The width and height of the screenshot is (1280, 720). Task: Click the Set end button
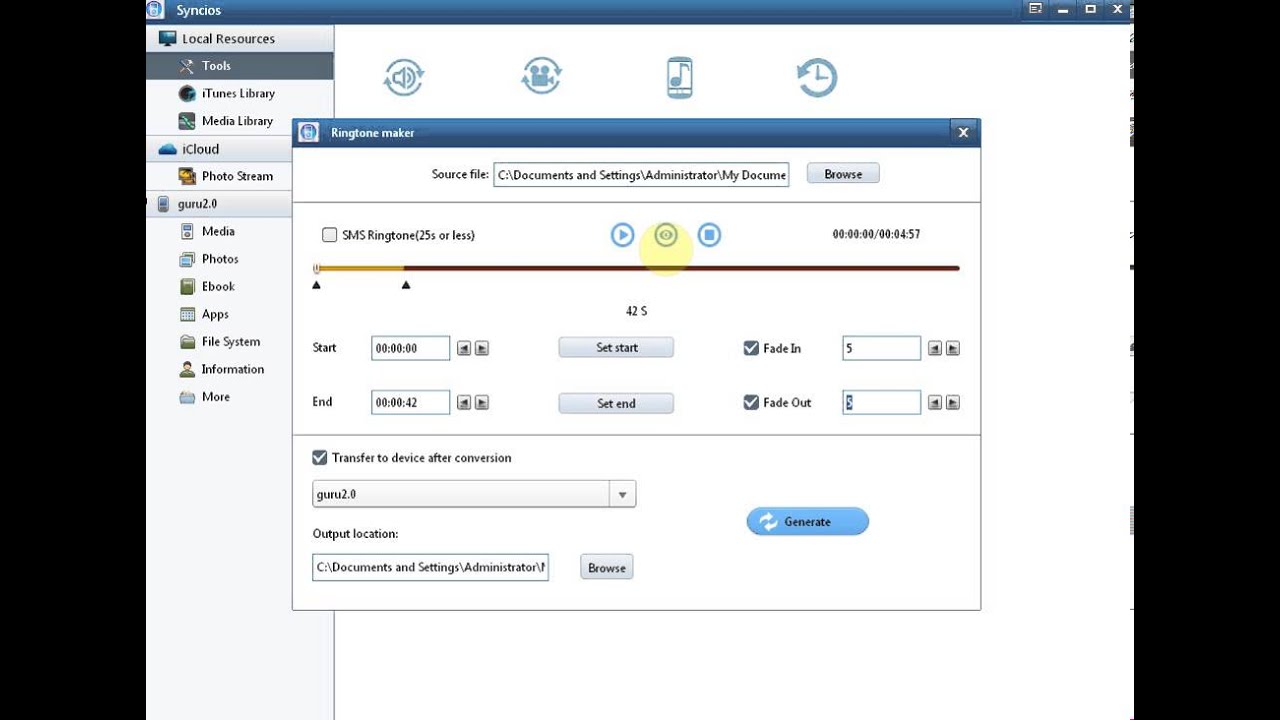pos(616,403)
